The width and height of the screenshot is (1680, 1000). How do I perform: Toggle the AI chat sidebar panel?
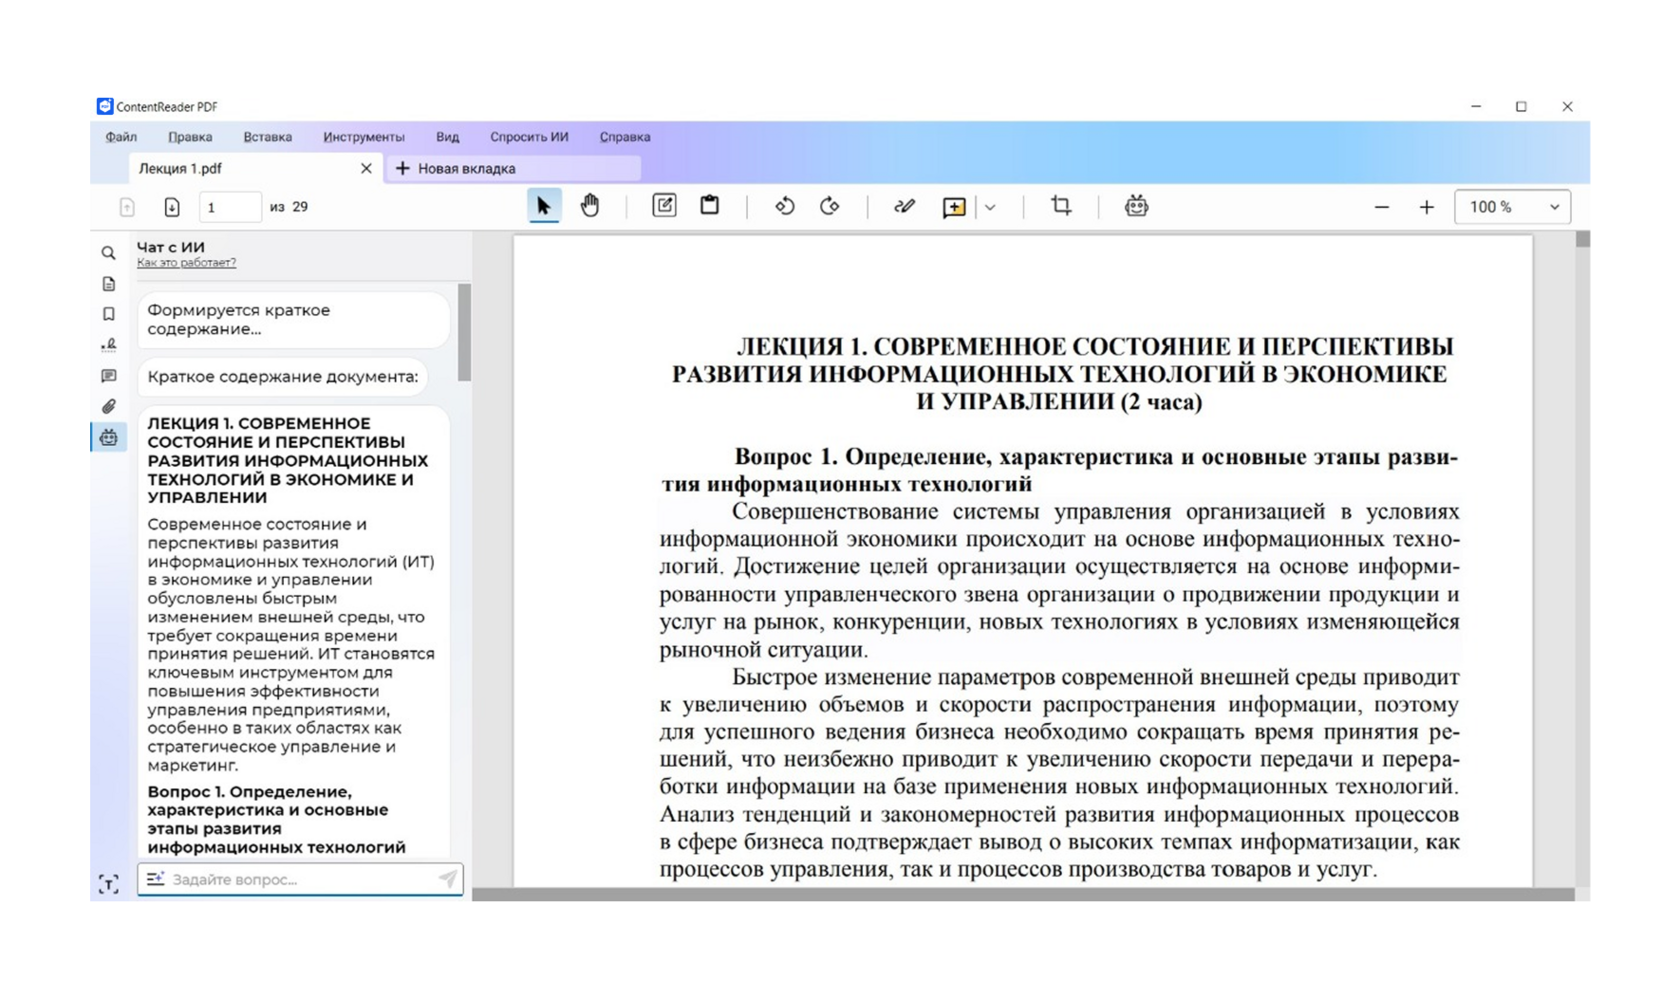point(109,437)
